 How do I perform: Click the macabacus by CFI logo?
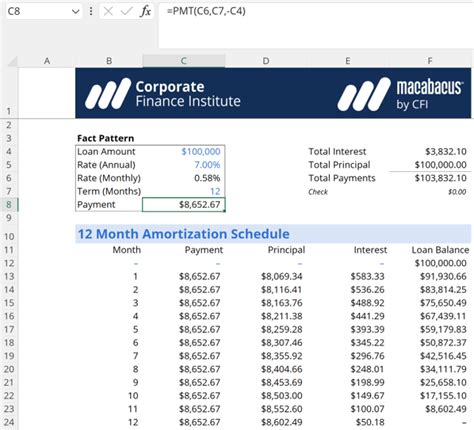400,94
